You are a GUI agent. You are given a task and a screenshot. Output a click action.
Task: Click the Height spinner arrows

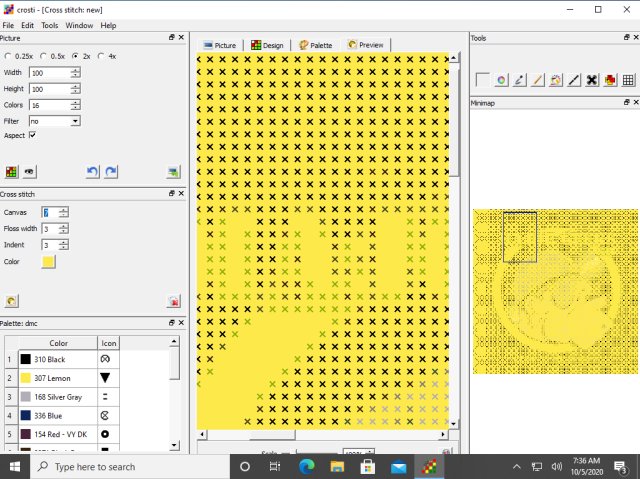tap(75, 89)
